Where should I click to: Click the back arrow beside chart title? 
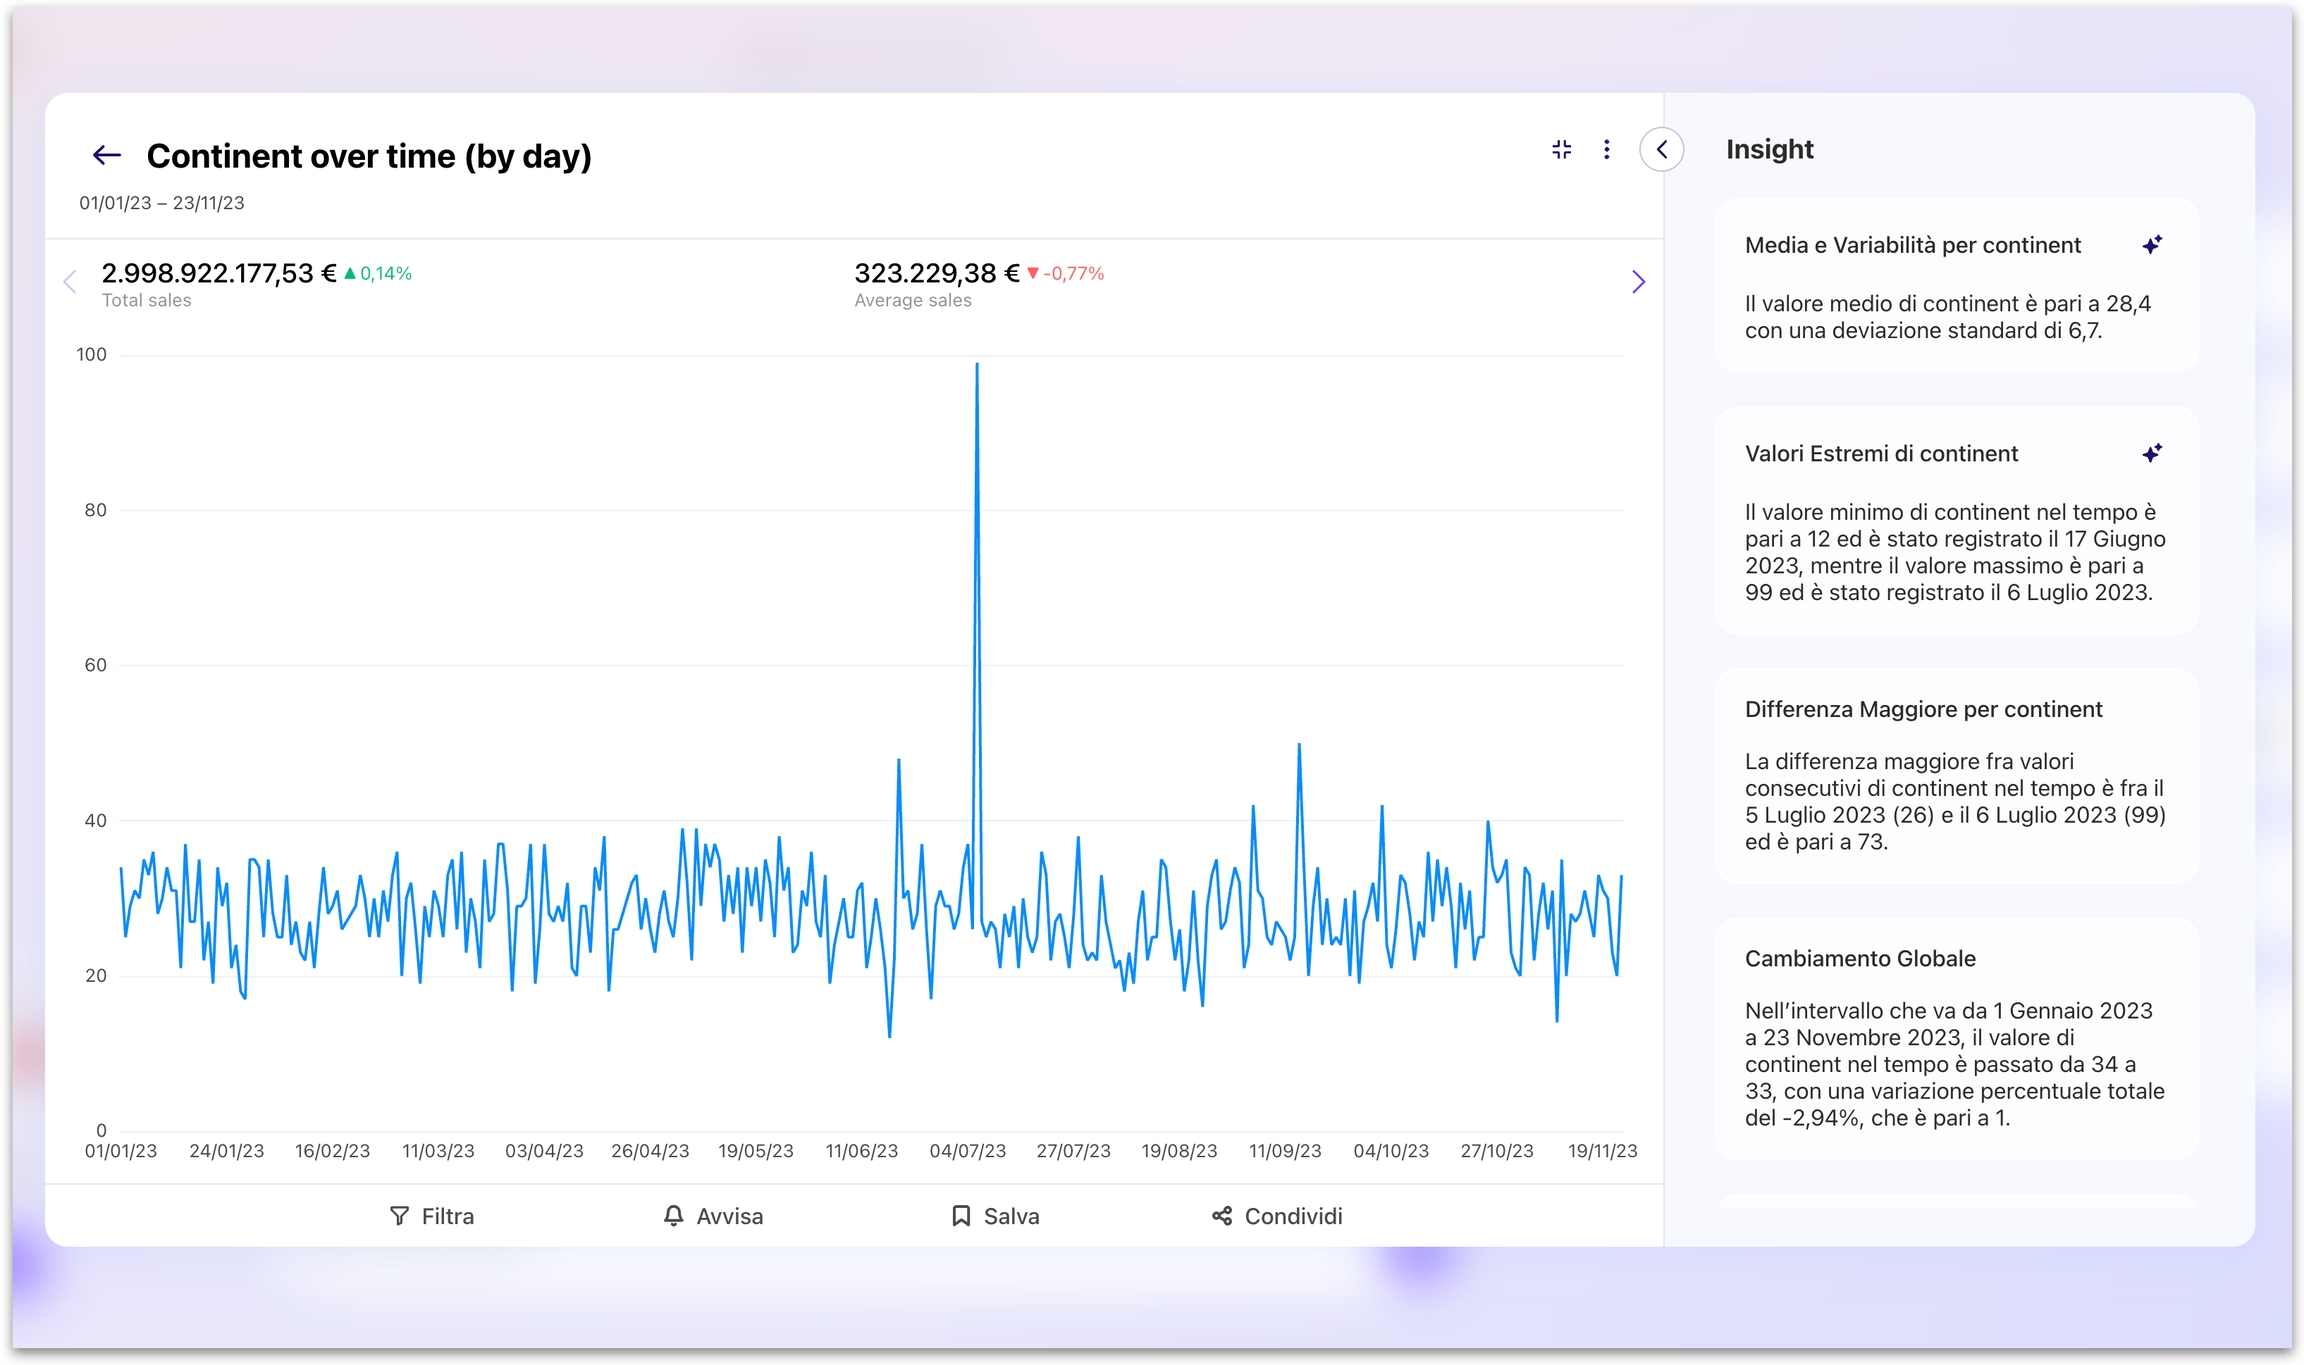tap(106, 155)
